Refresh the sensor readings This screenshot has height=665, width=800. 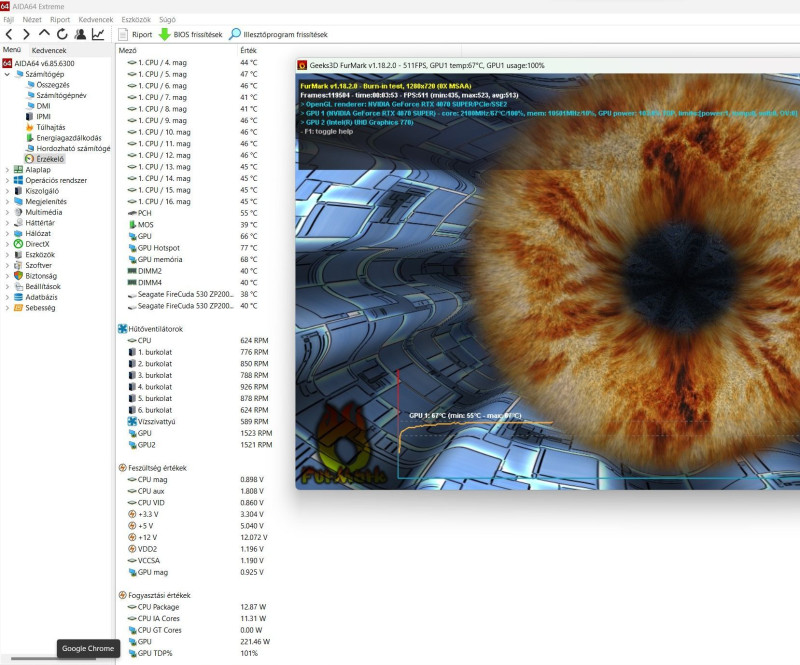pyautogui.click(x=62, y=34)
